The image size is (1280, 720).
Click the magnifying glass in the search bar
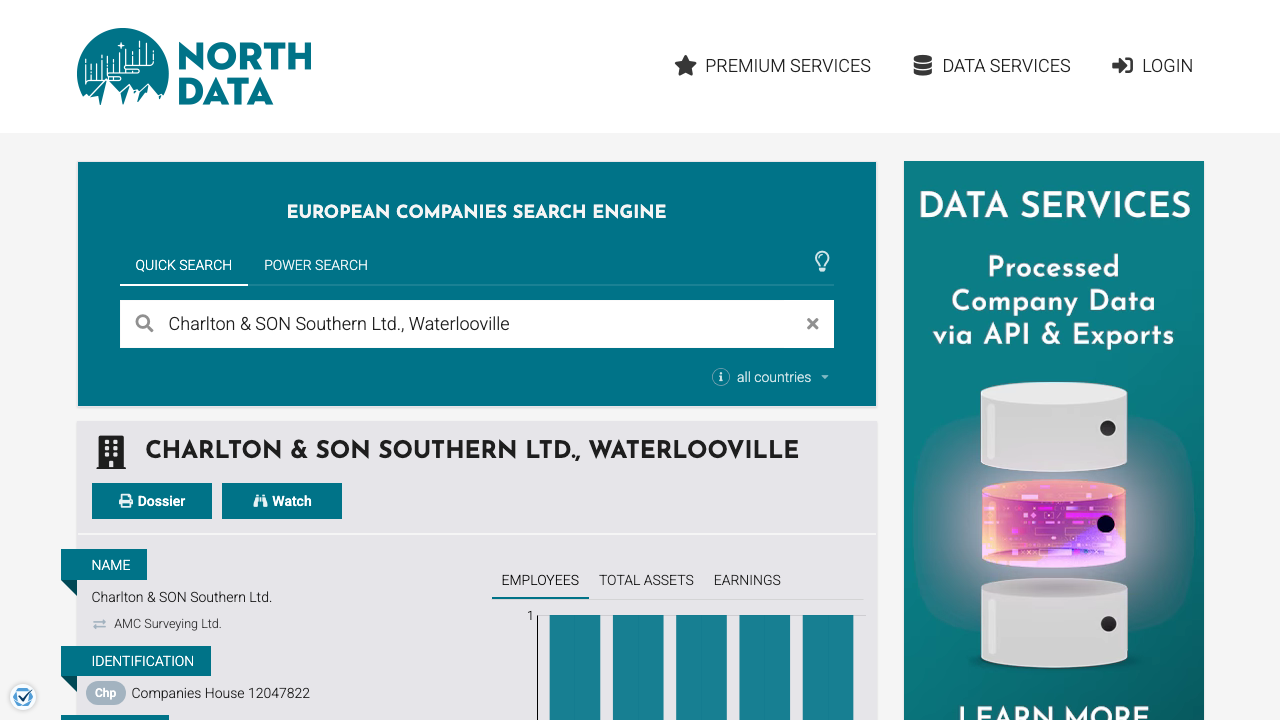(144, 323)
